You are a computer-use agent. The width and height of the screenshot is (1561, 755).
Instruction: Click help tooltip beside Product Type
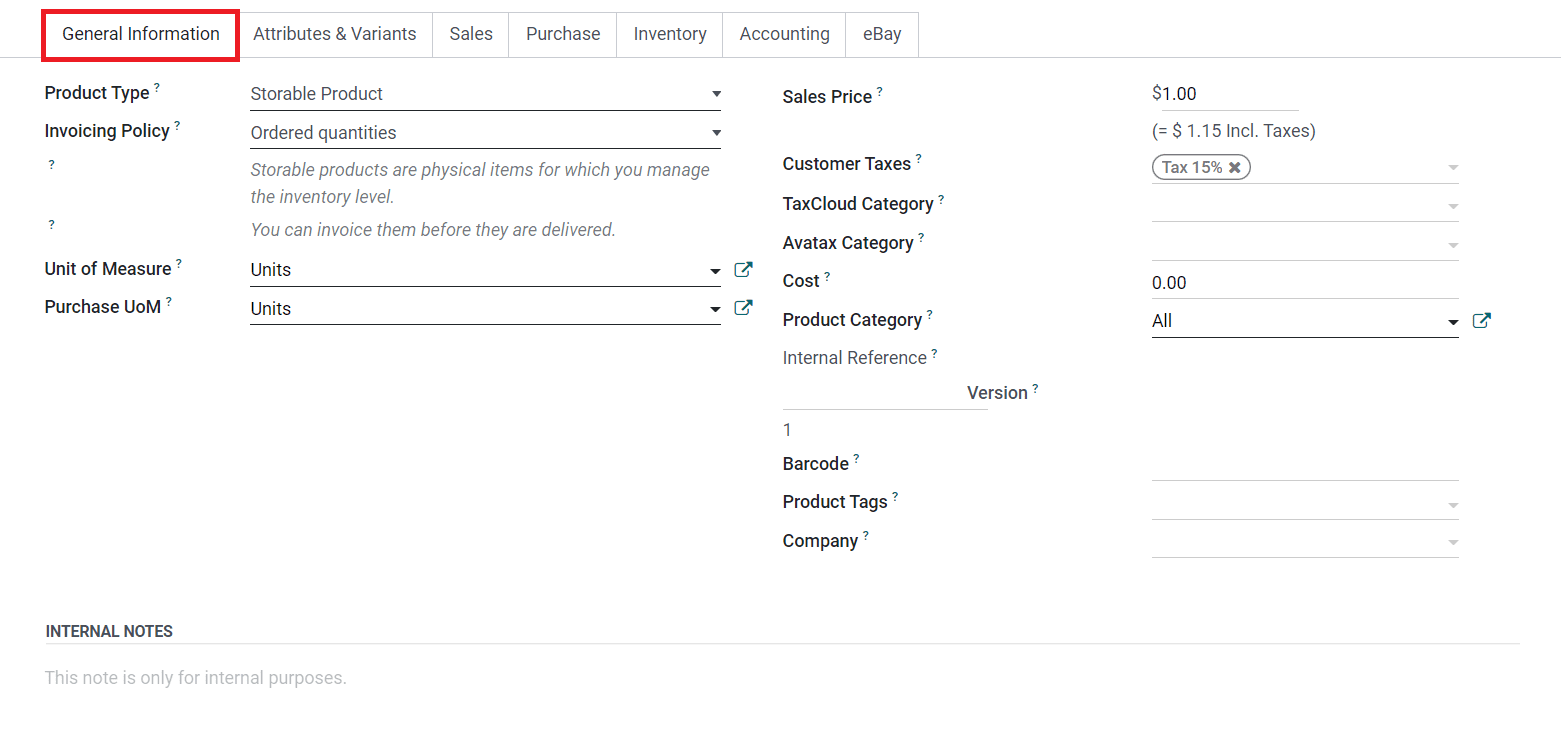click(157, 88)
